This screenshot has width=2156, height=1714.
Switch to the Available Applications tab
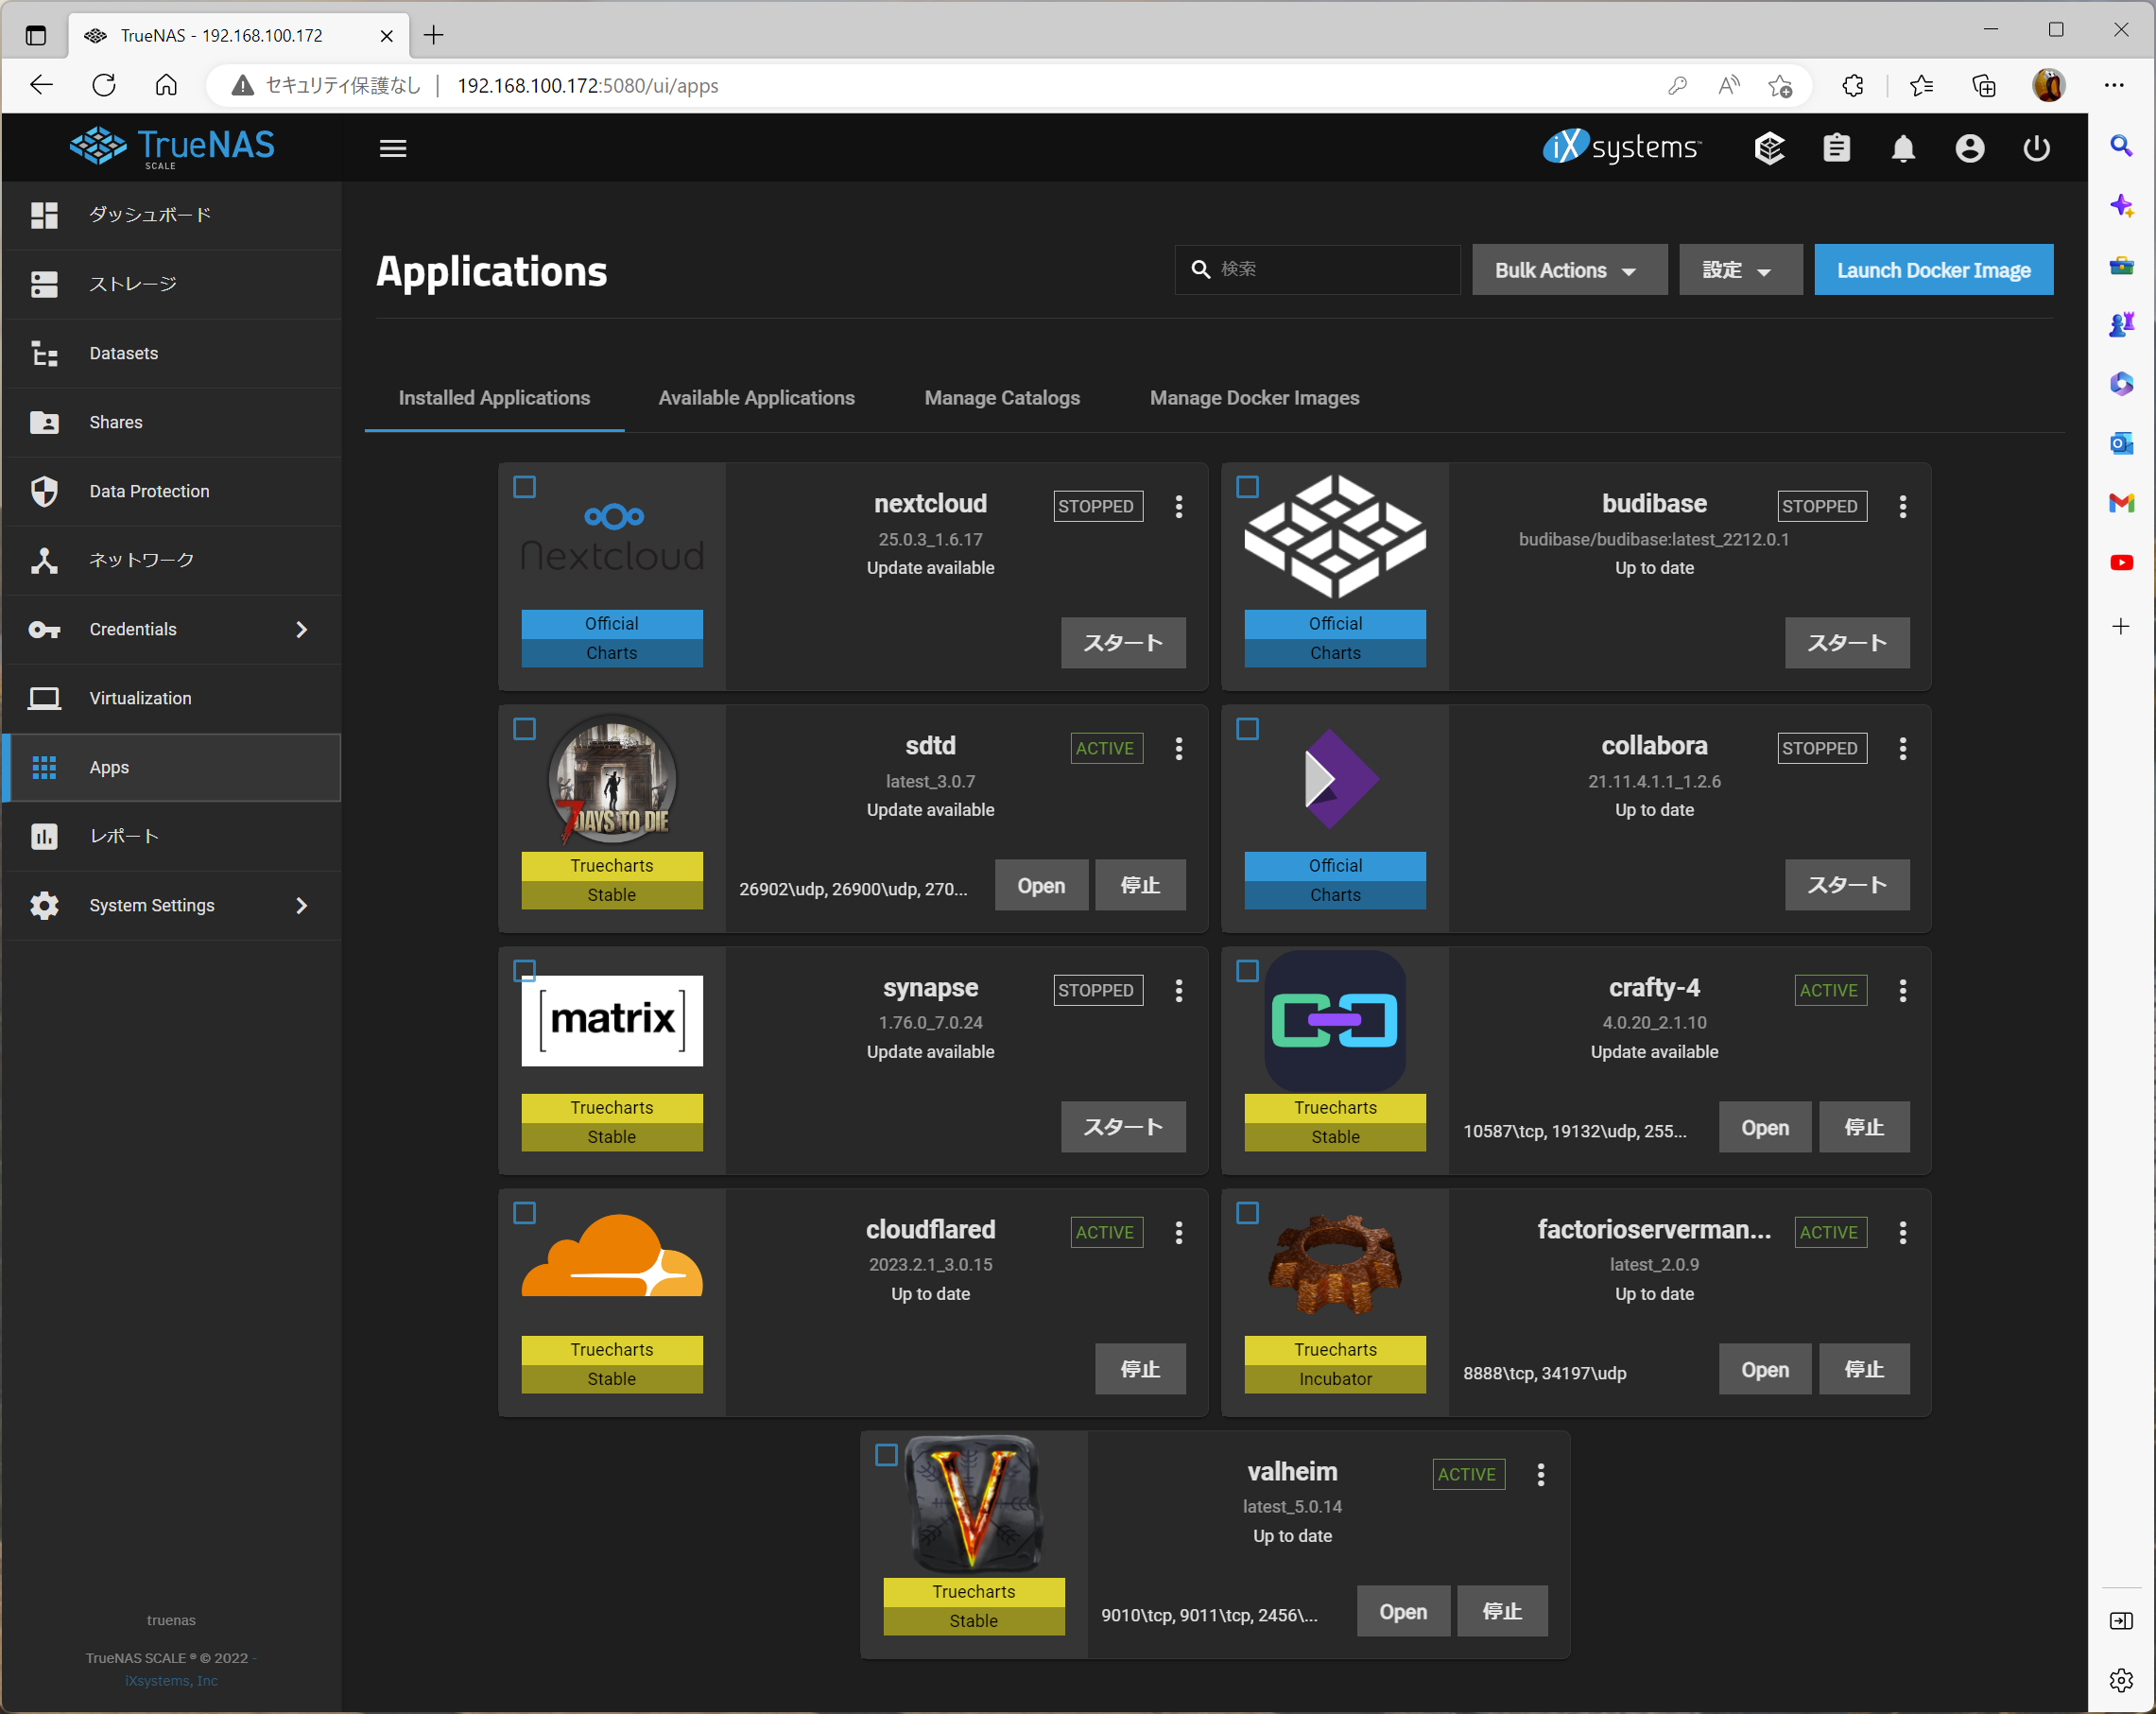click(x=756, y=397)
